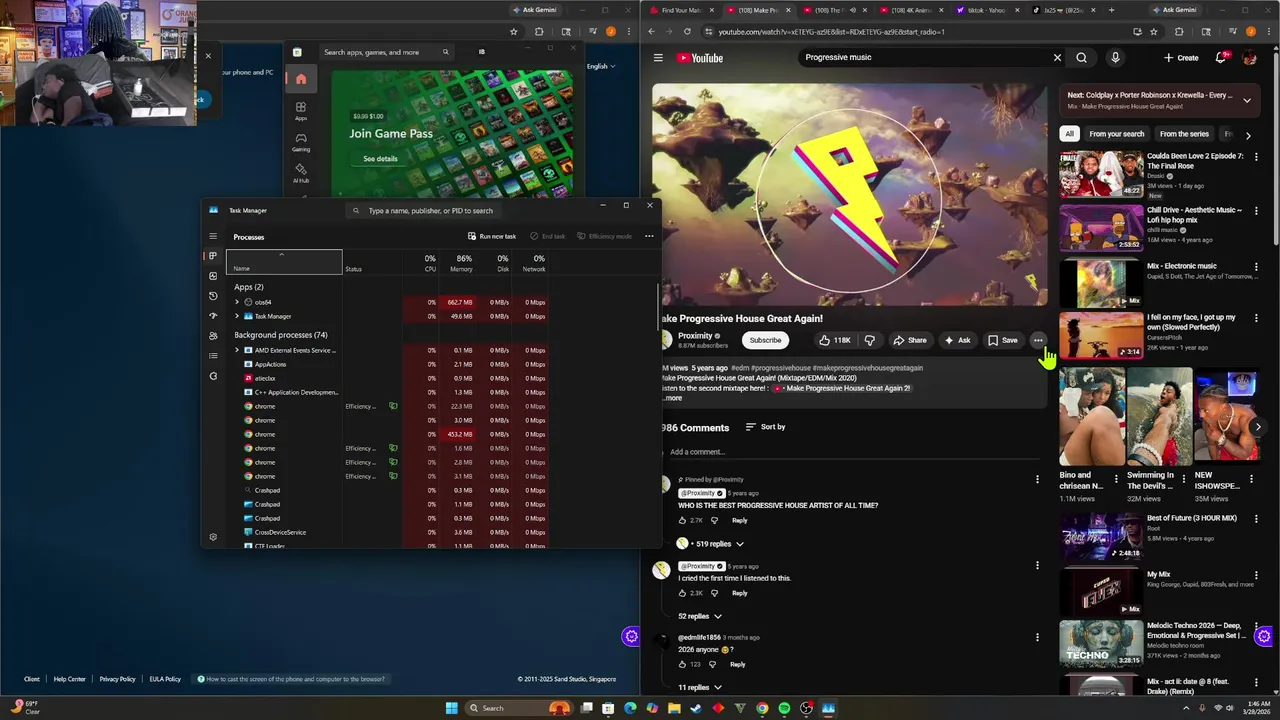
Task: Expand 519 replies on pinned comment
Action: pos(712,544)
